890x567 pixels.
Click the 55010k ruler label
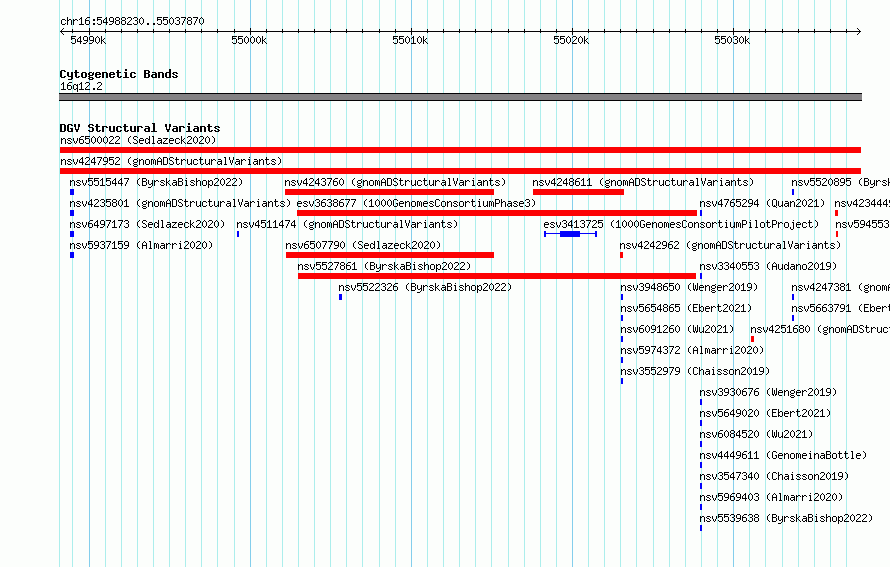[410, 40]
